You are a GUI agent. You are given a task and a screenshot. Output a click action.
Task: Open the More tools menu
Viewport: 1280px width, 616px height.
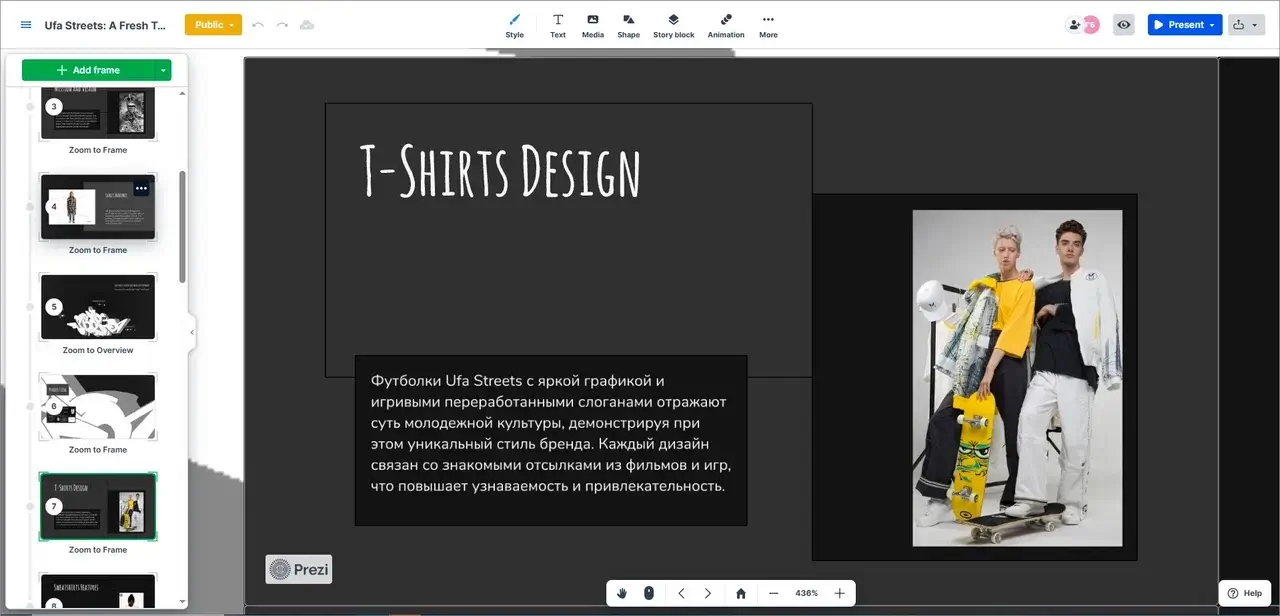pos(768,25)
